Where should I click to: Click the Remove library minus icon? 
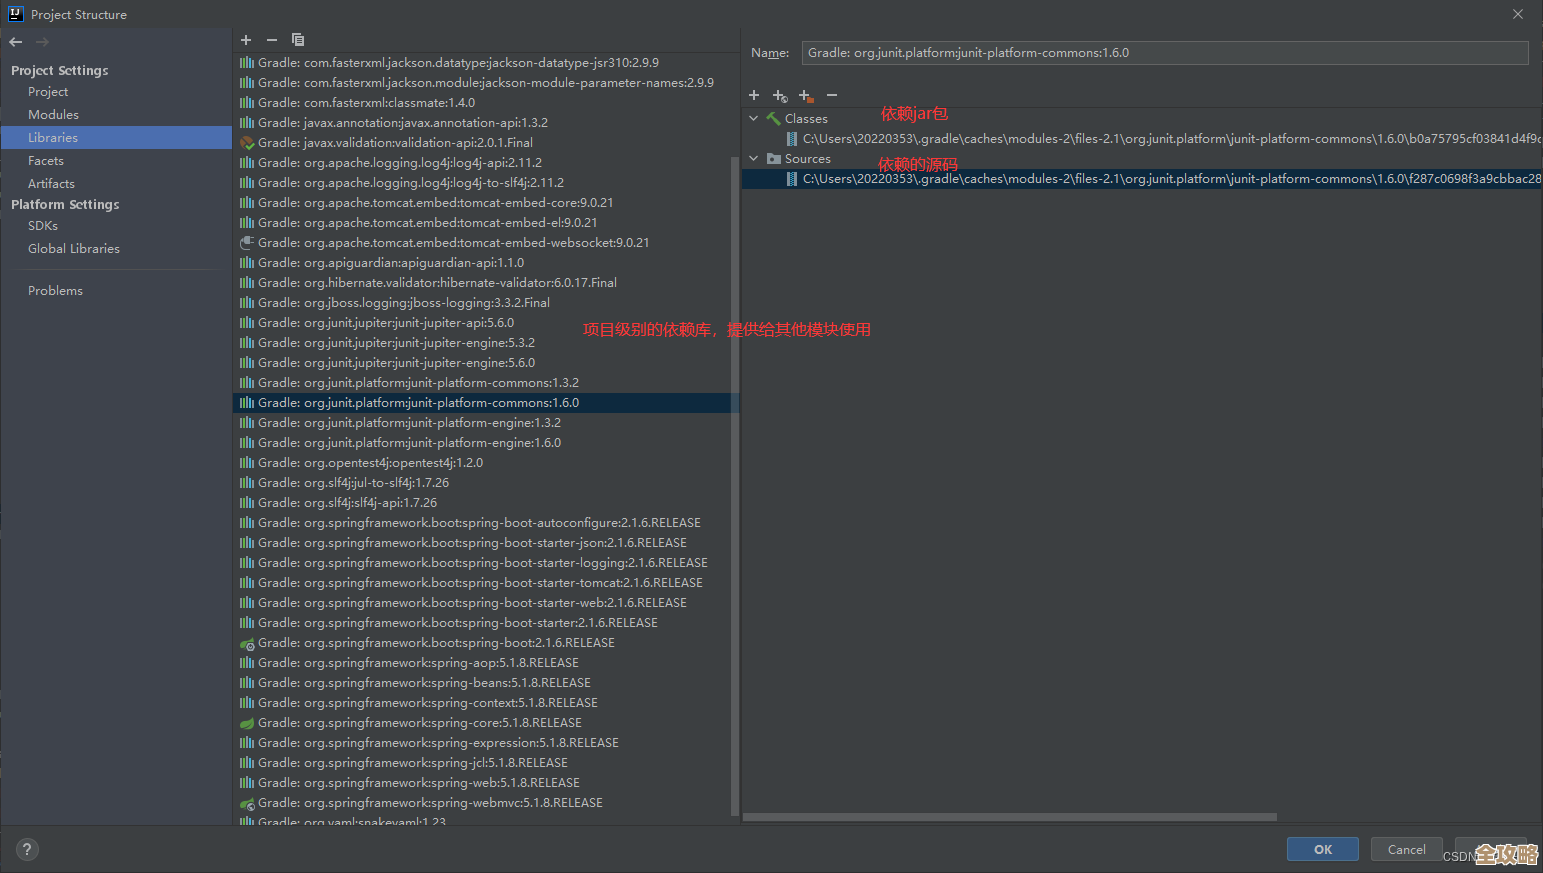point(272,40)
